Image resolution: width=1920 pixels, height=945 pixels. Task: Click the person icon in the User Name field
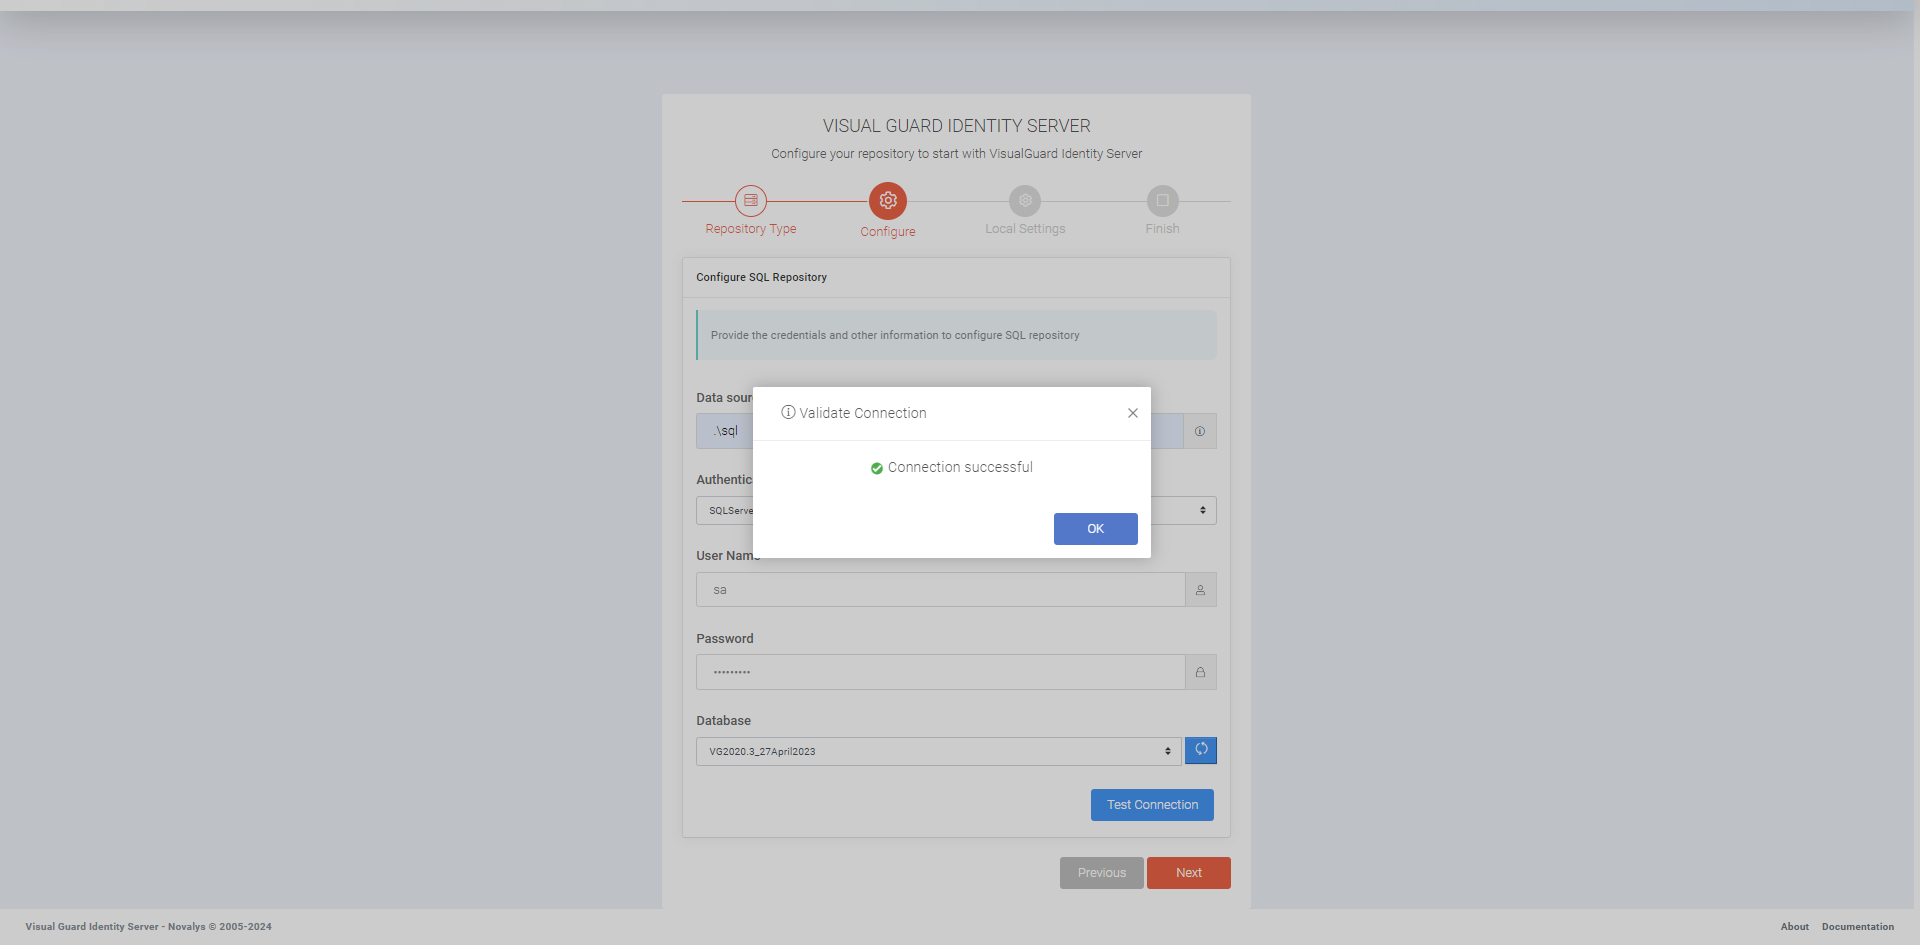1200,589
